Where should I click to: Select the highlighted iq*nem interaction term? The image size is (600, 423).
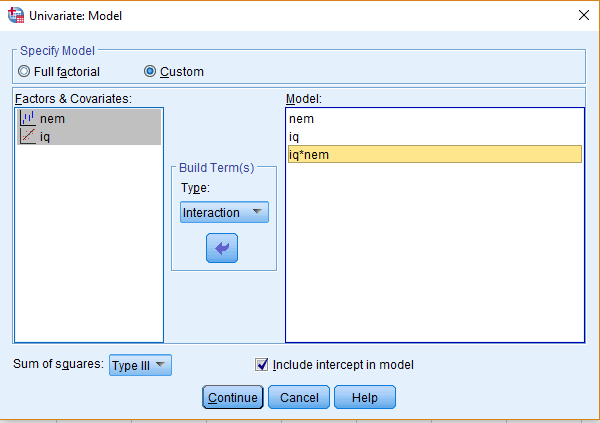435,154
